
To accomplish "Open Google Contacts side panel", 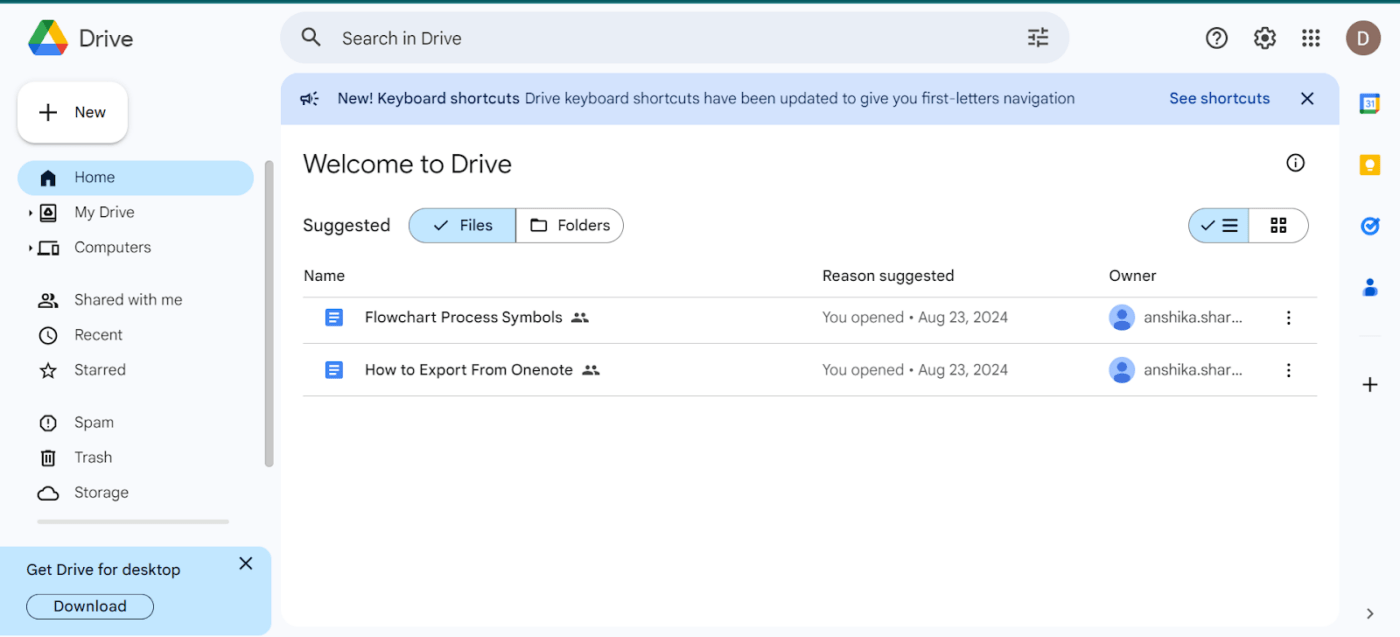I will (1370, 288).
